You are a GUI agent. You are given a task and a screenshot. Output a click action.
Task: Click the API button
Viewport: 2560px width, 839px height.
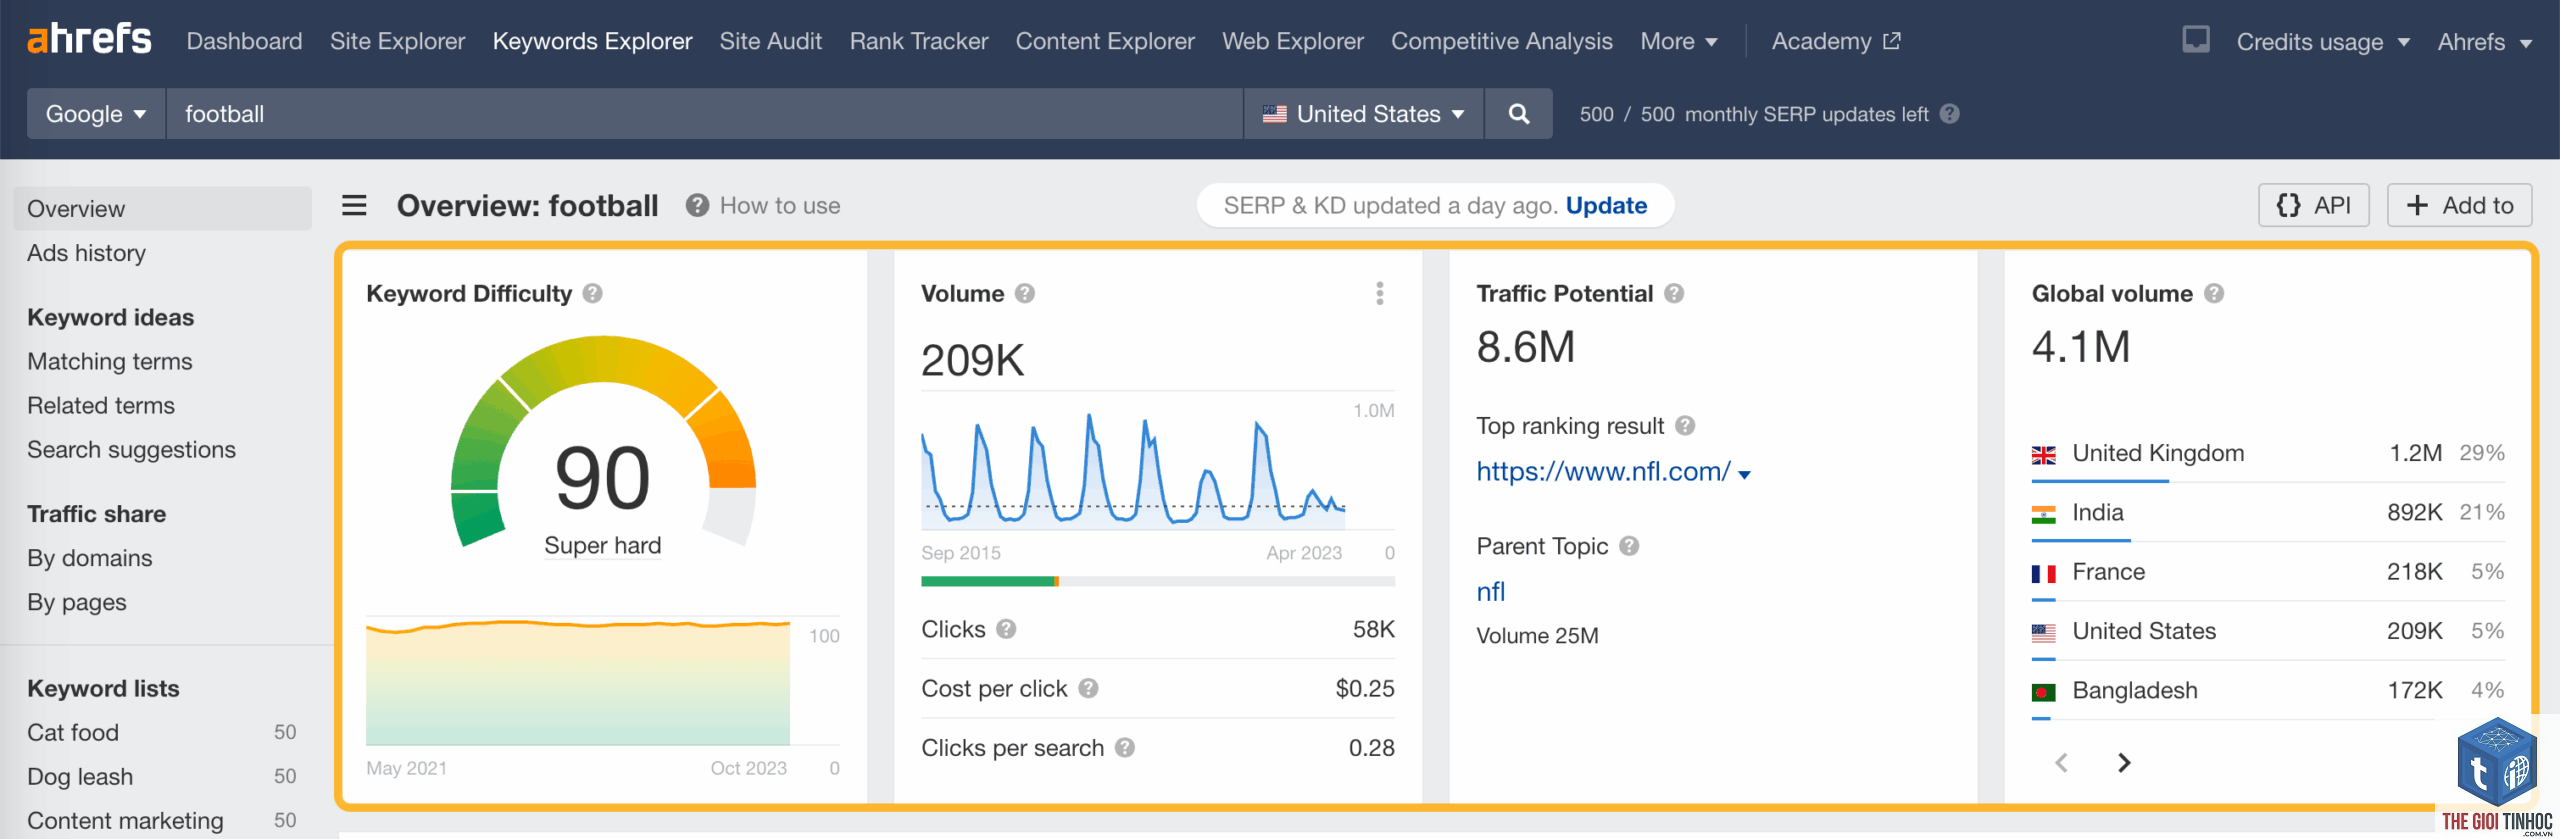coord(2313,205)
